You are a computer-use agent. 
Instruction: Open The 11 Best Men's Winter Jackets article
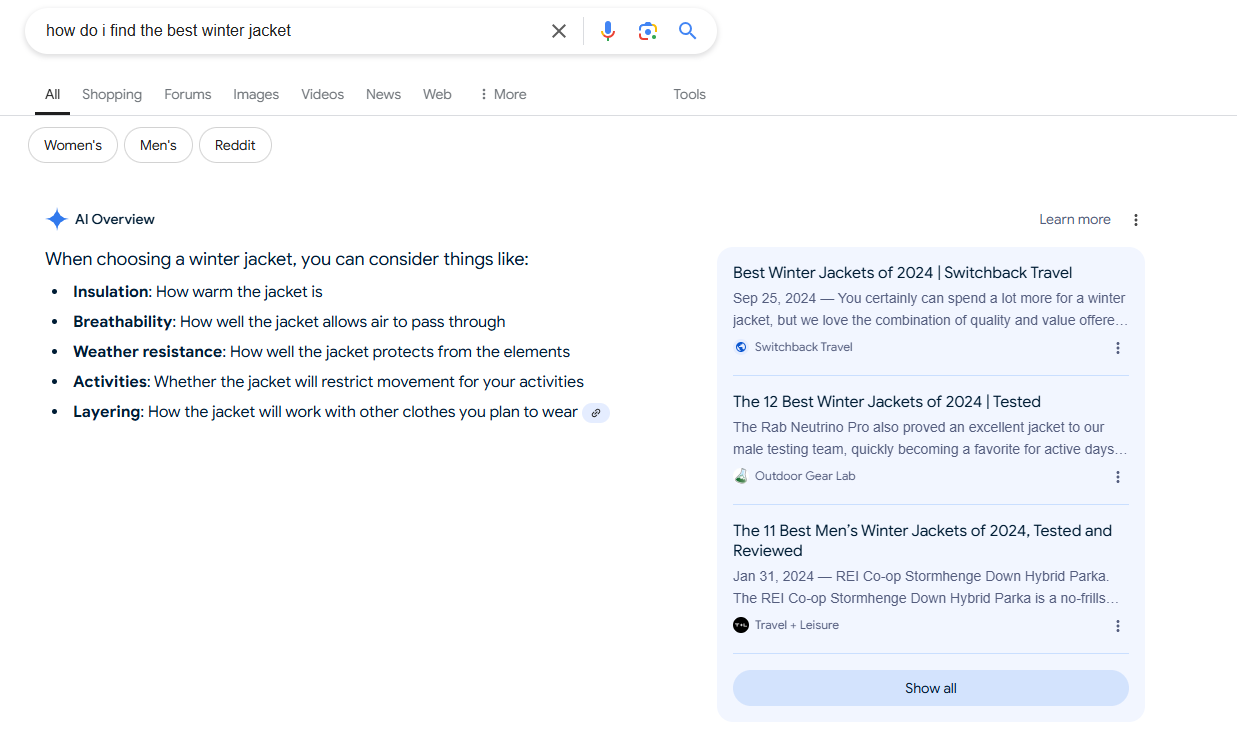point(922,541)
